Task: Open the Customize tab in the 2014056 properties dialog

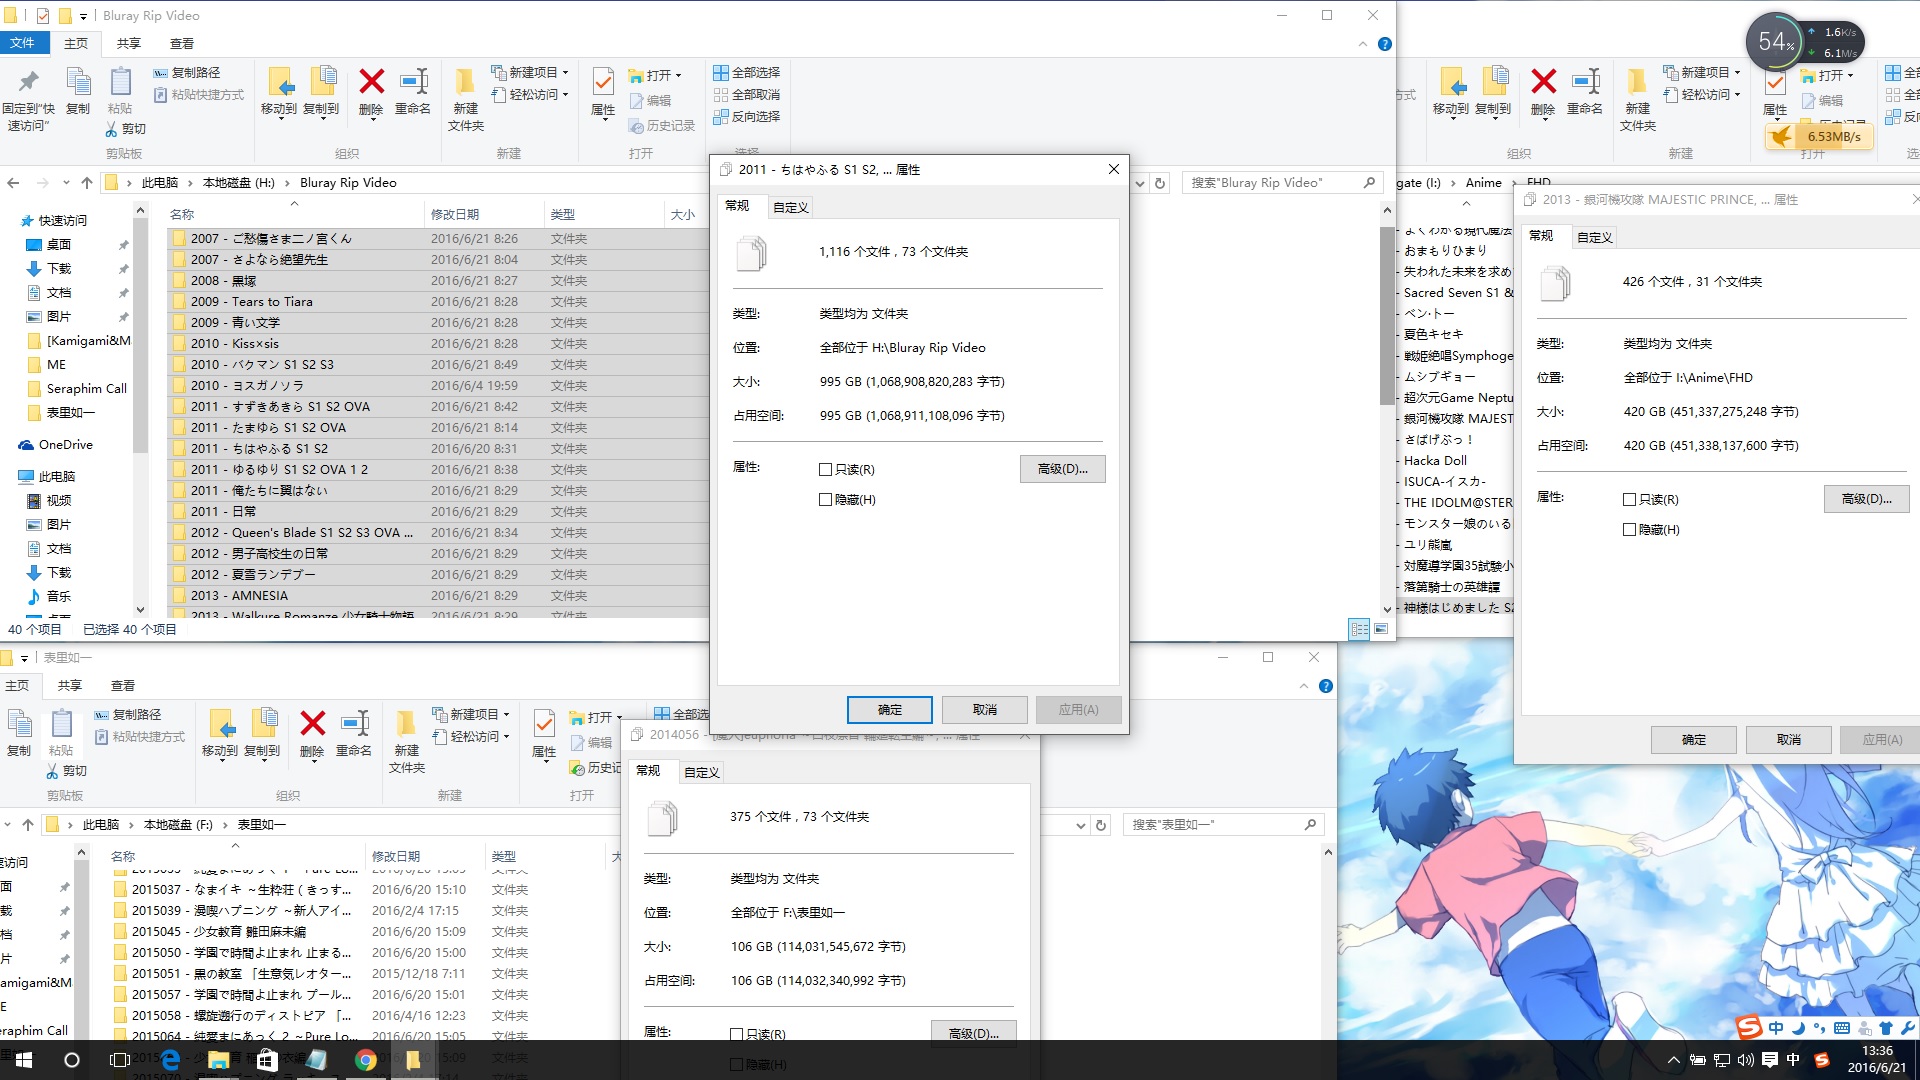Action: point(701,772)
